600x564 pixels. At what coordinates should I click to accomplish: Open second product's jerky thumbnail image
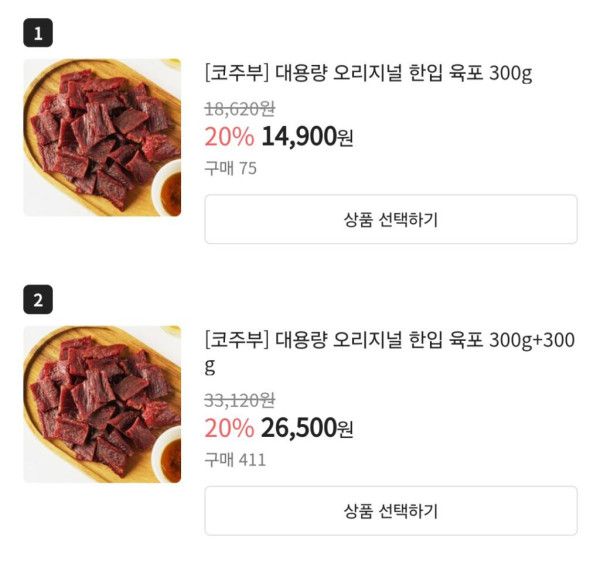[102, 404]
